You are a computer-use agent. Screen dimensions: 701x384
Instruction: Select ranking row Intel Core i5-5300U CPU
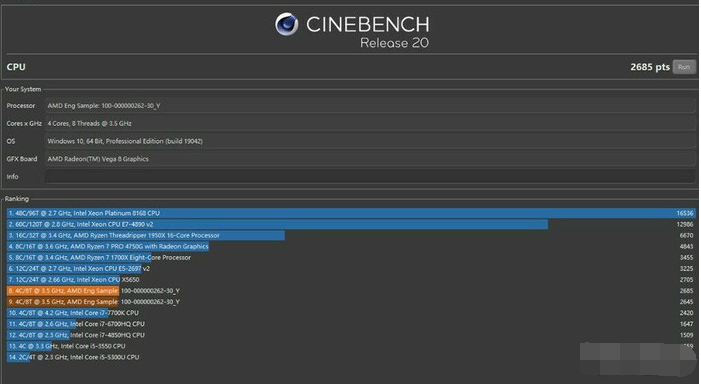click(351, 357)
